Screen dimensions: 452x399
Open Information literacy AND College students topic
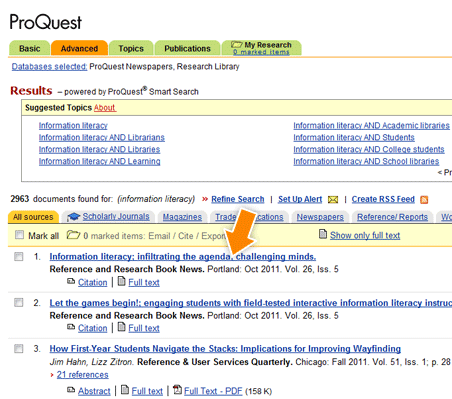tap(369, 150)
